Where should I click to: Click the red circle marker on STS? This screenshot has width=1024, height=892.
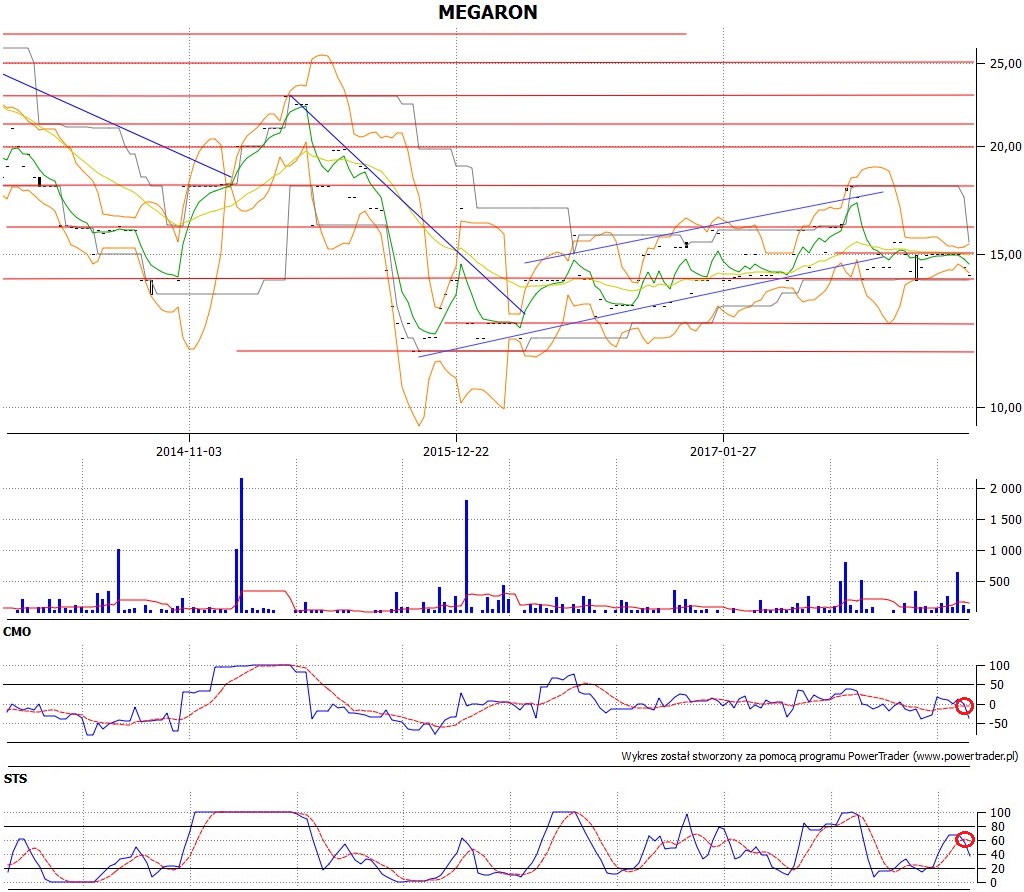tap(965, 840)
